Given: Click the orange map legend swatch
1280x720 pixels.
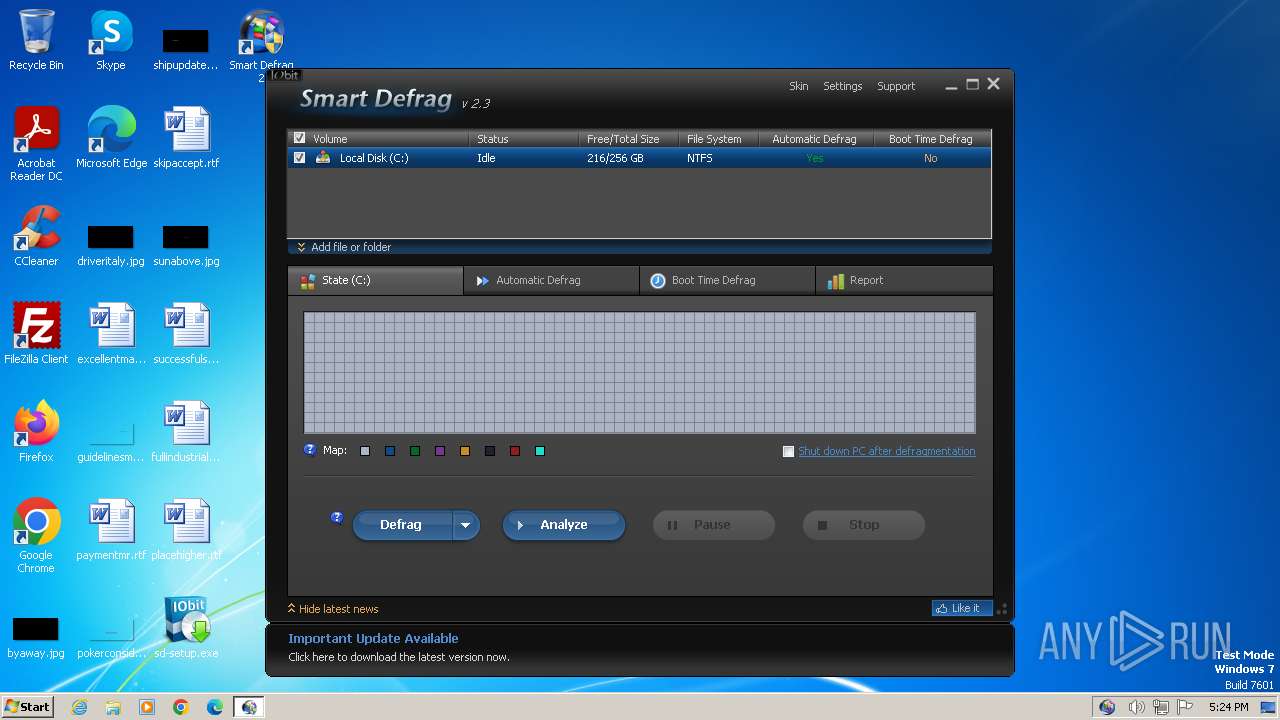Looking at the screenshot, I should [465, 452].
